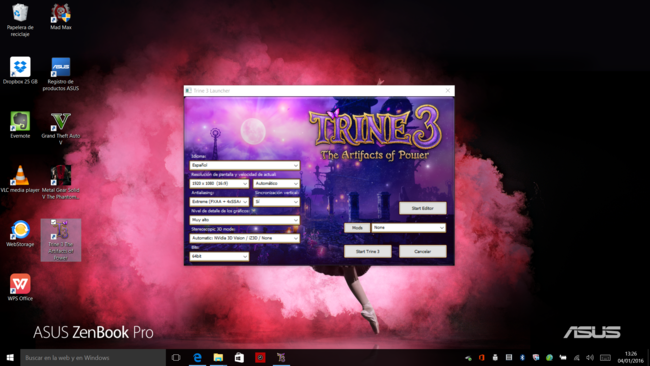Open Metal Gear Solid V desktop shortcut
The image size is (650, 366).
click(x=61, y=182)
